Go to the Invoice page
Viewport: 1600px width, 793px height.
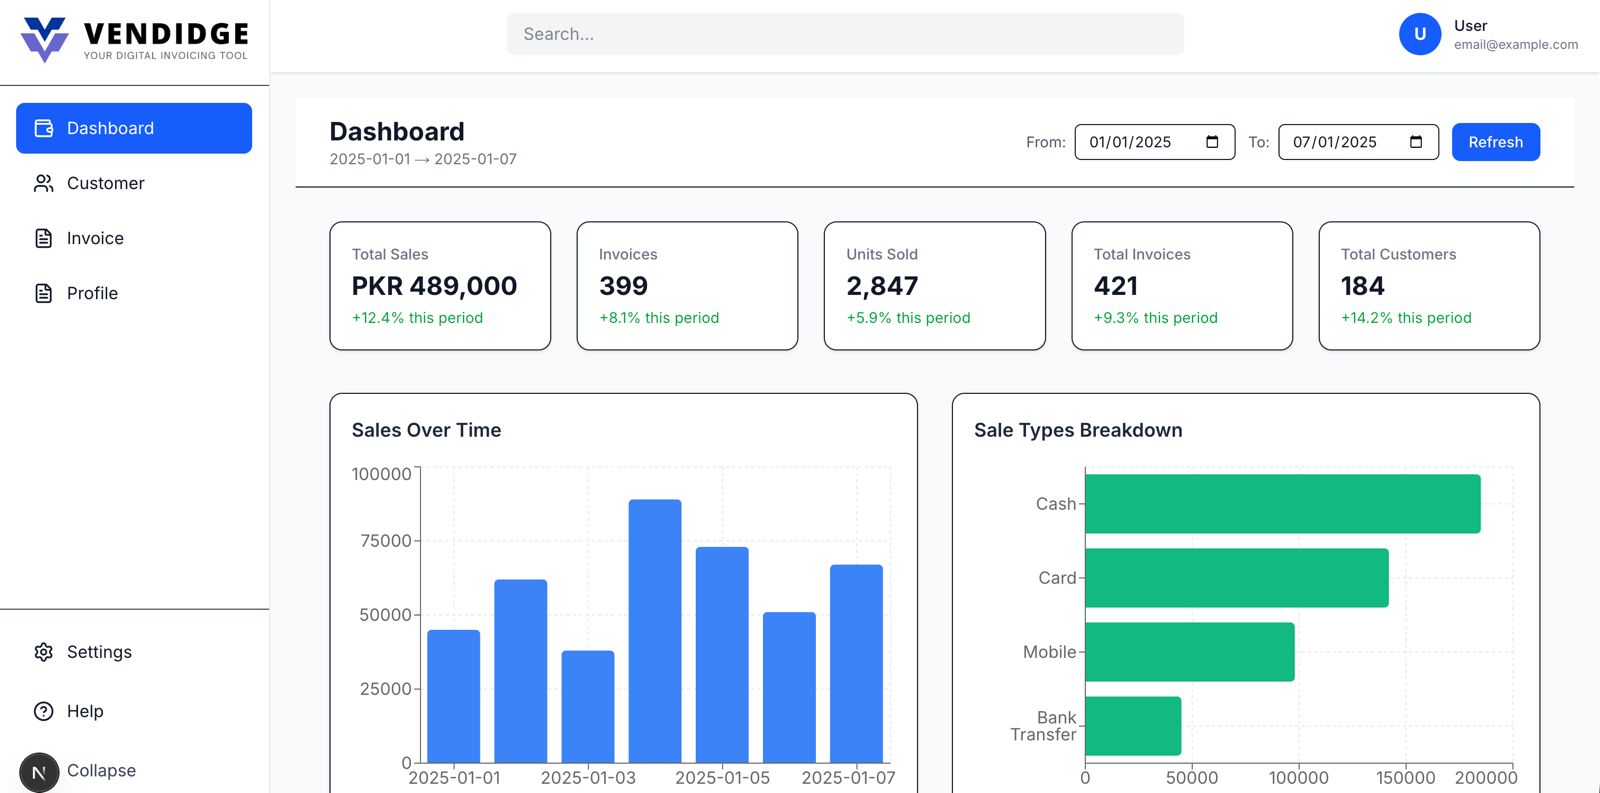pos(95,238)
